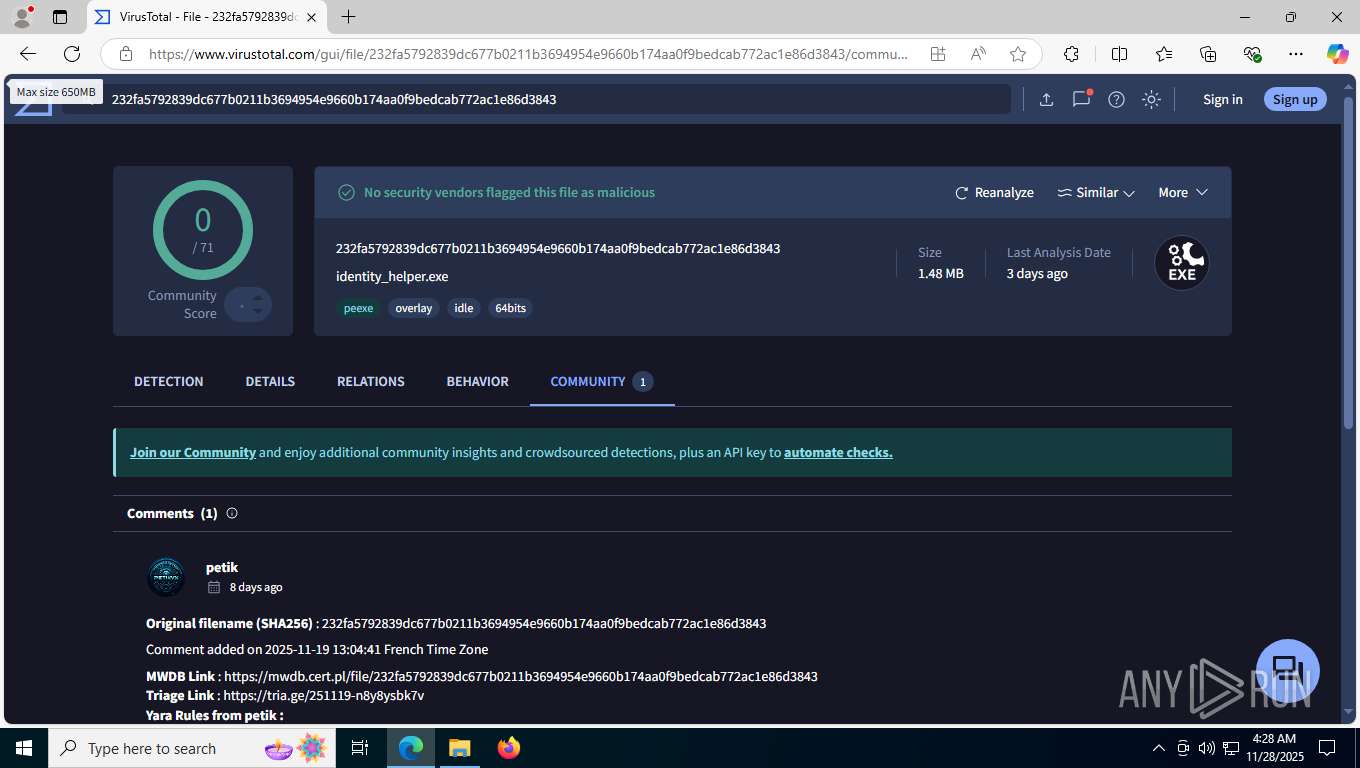
Task: Click the browser Back arrow
Action: point(28,54)
